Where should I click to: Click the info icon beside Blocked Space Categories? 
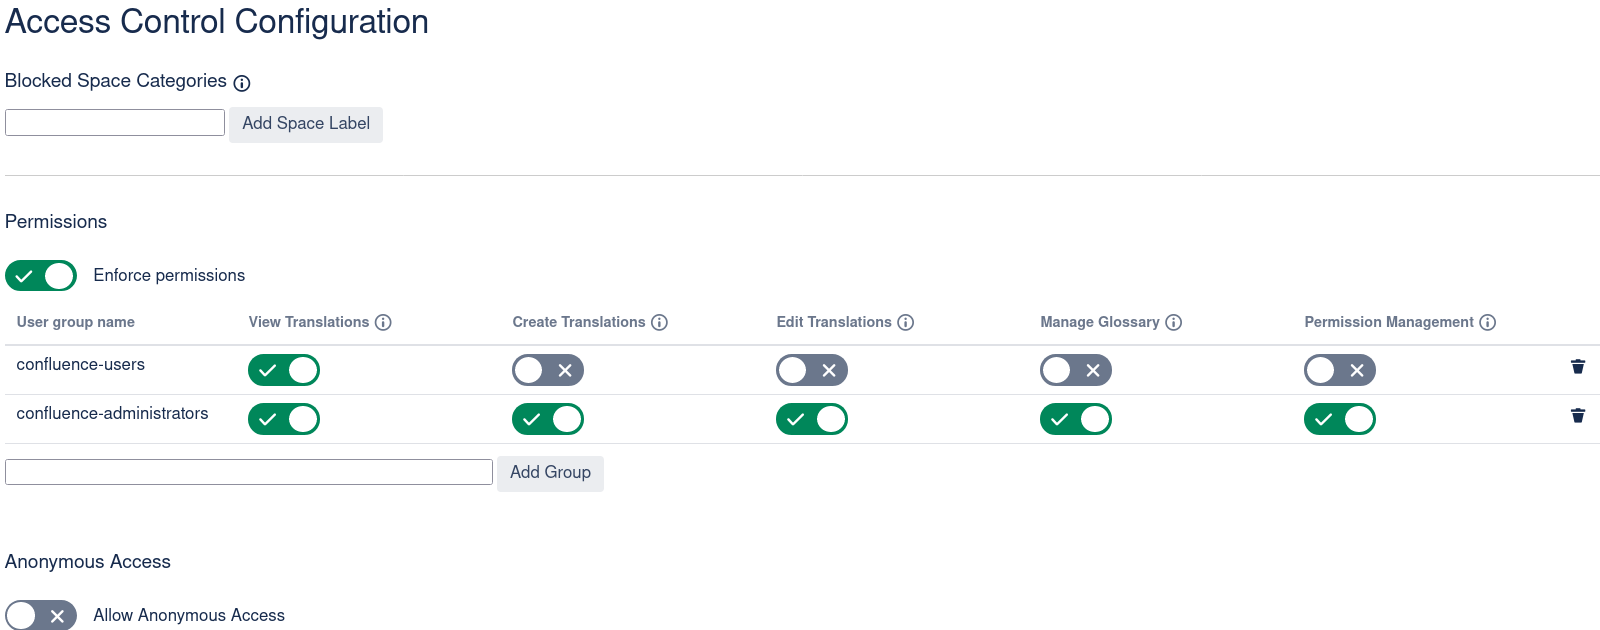(x=242, y=83)
